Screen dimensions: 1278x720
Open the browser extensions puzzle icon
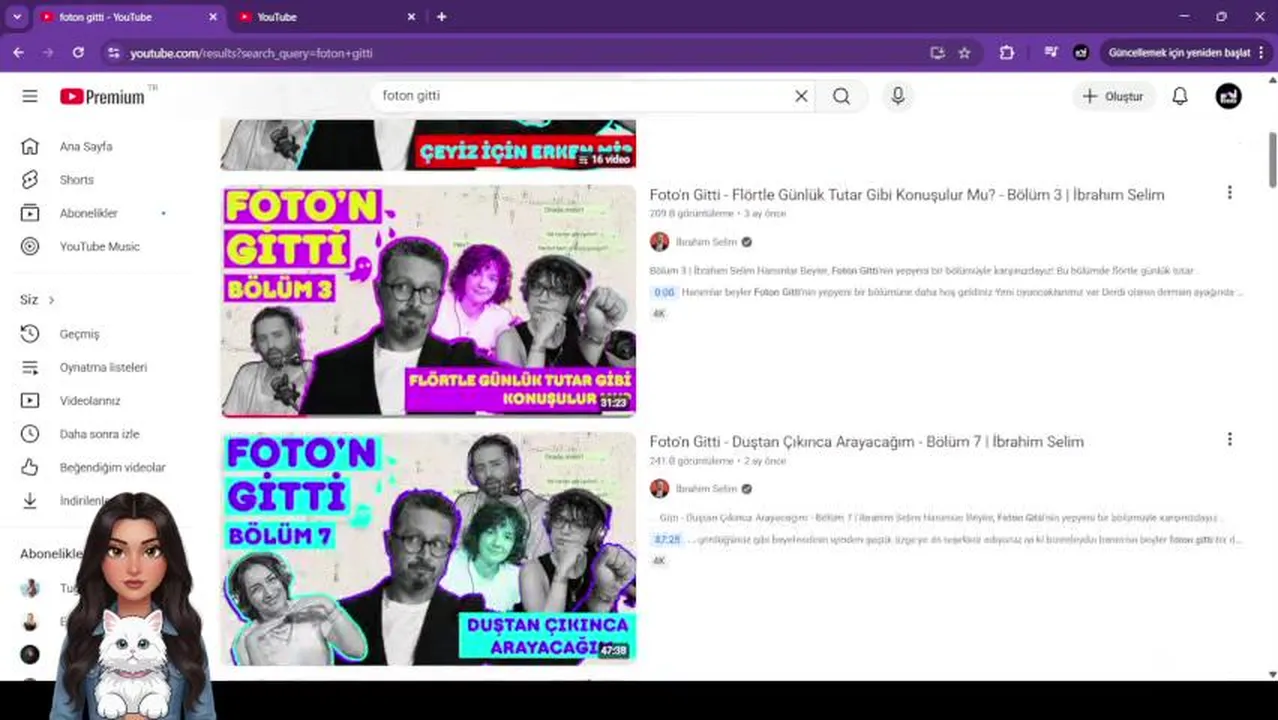point(1007,53)
